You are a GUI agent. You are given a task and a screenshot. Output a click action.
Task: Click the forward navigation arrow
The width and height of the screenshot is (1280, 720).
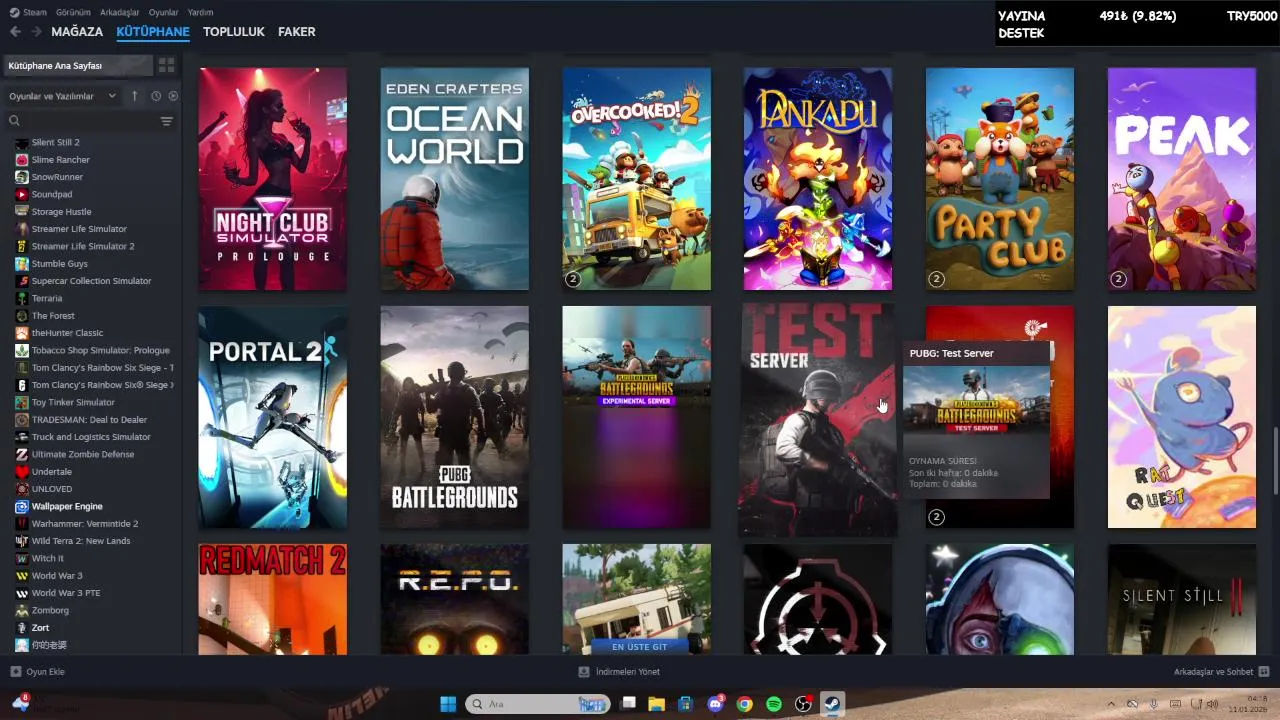[36, 32]
